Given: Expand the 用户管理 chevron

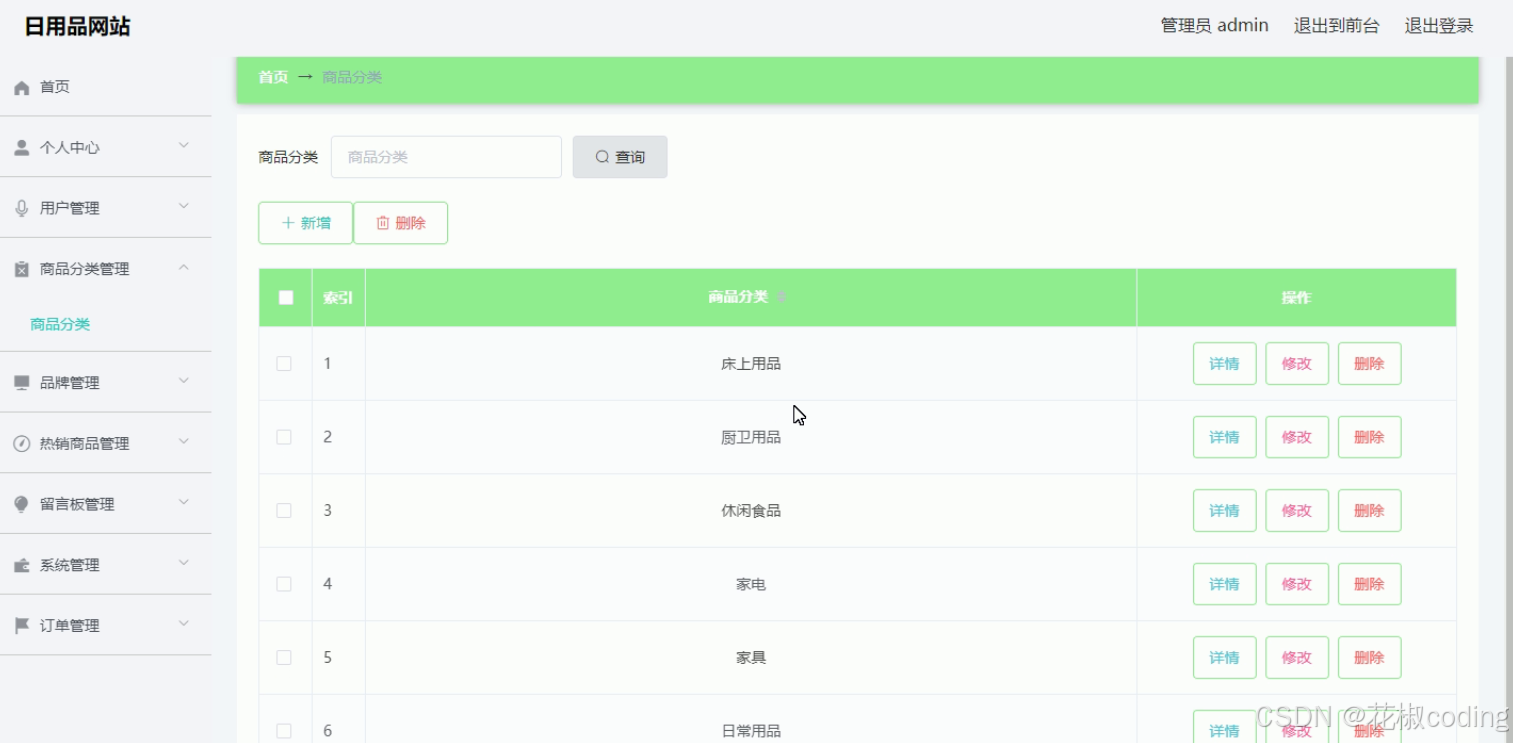Looking at the screenshot, I should pyautogui.click(x=184, y=206).
